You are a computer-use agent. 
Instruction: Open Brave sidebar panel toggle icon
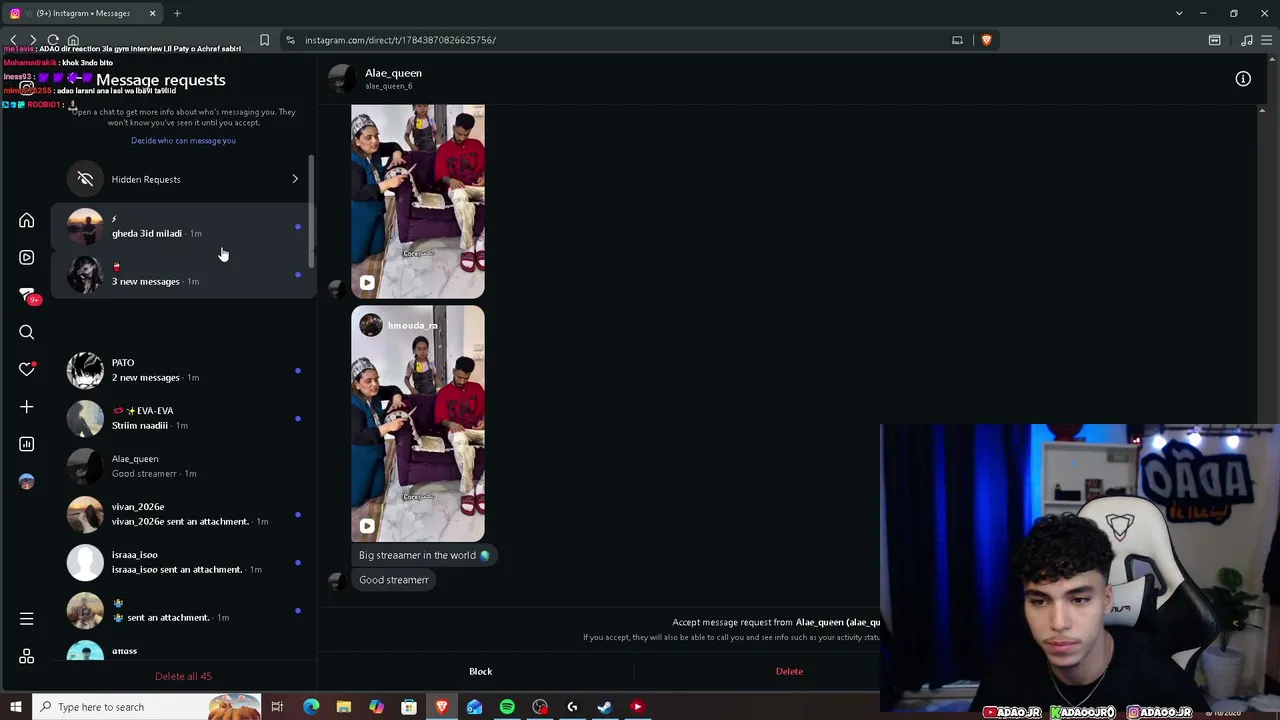pos(1214,40)
